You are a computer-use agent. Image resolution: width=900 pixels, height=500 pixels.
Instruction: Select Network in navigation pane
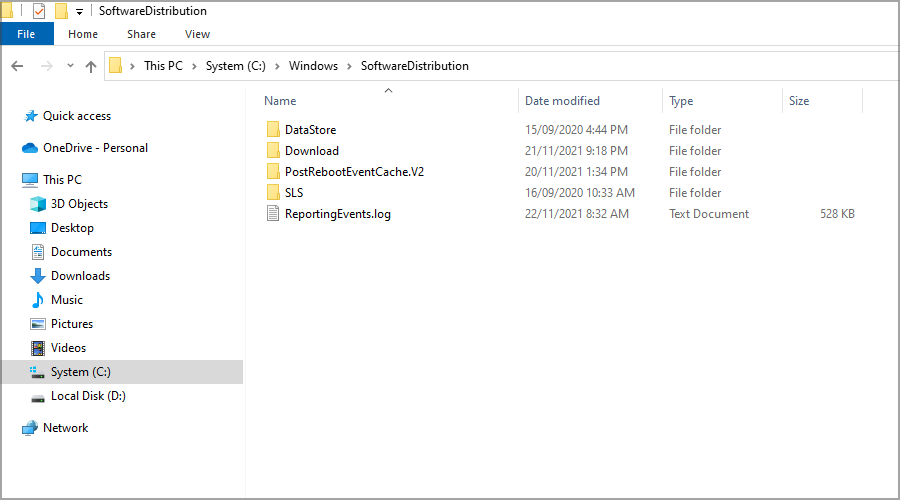(65, 428)
